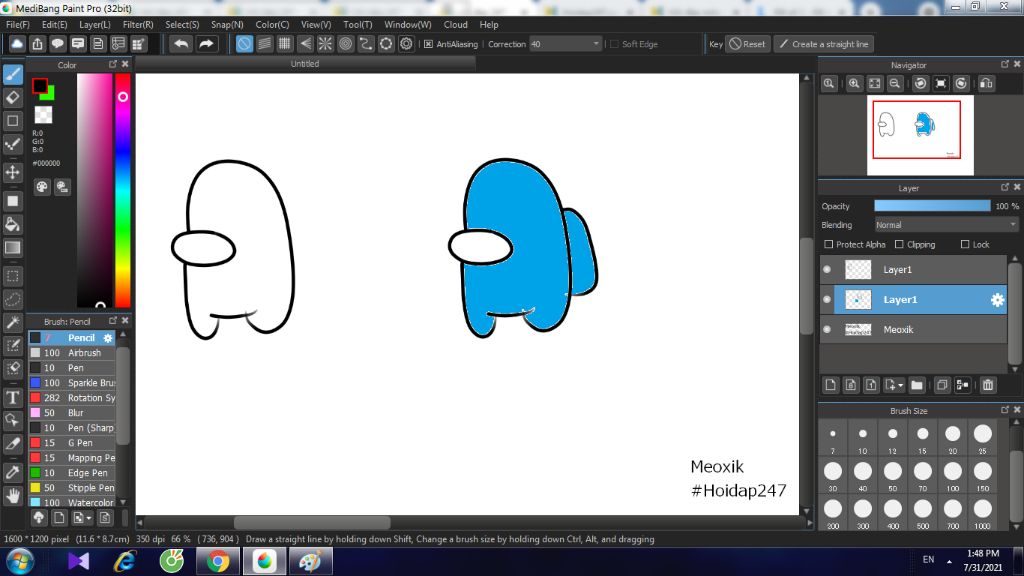
Task: Open Chrome from the taskbar
Action: click(x=218, y=561)
